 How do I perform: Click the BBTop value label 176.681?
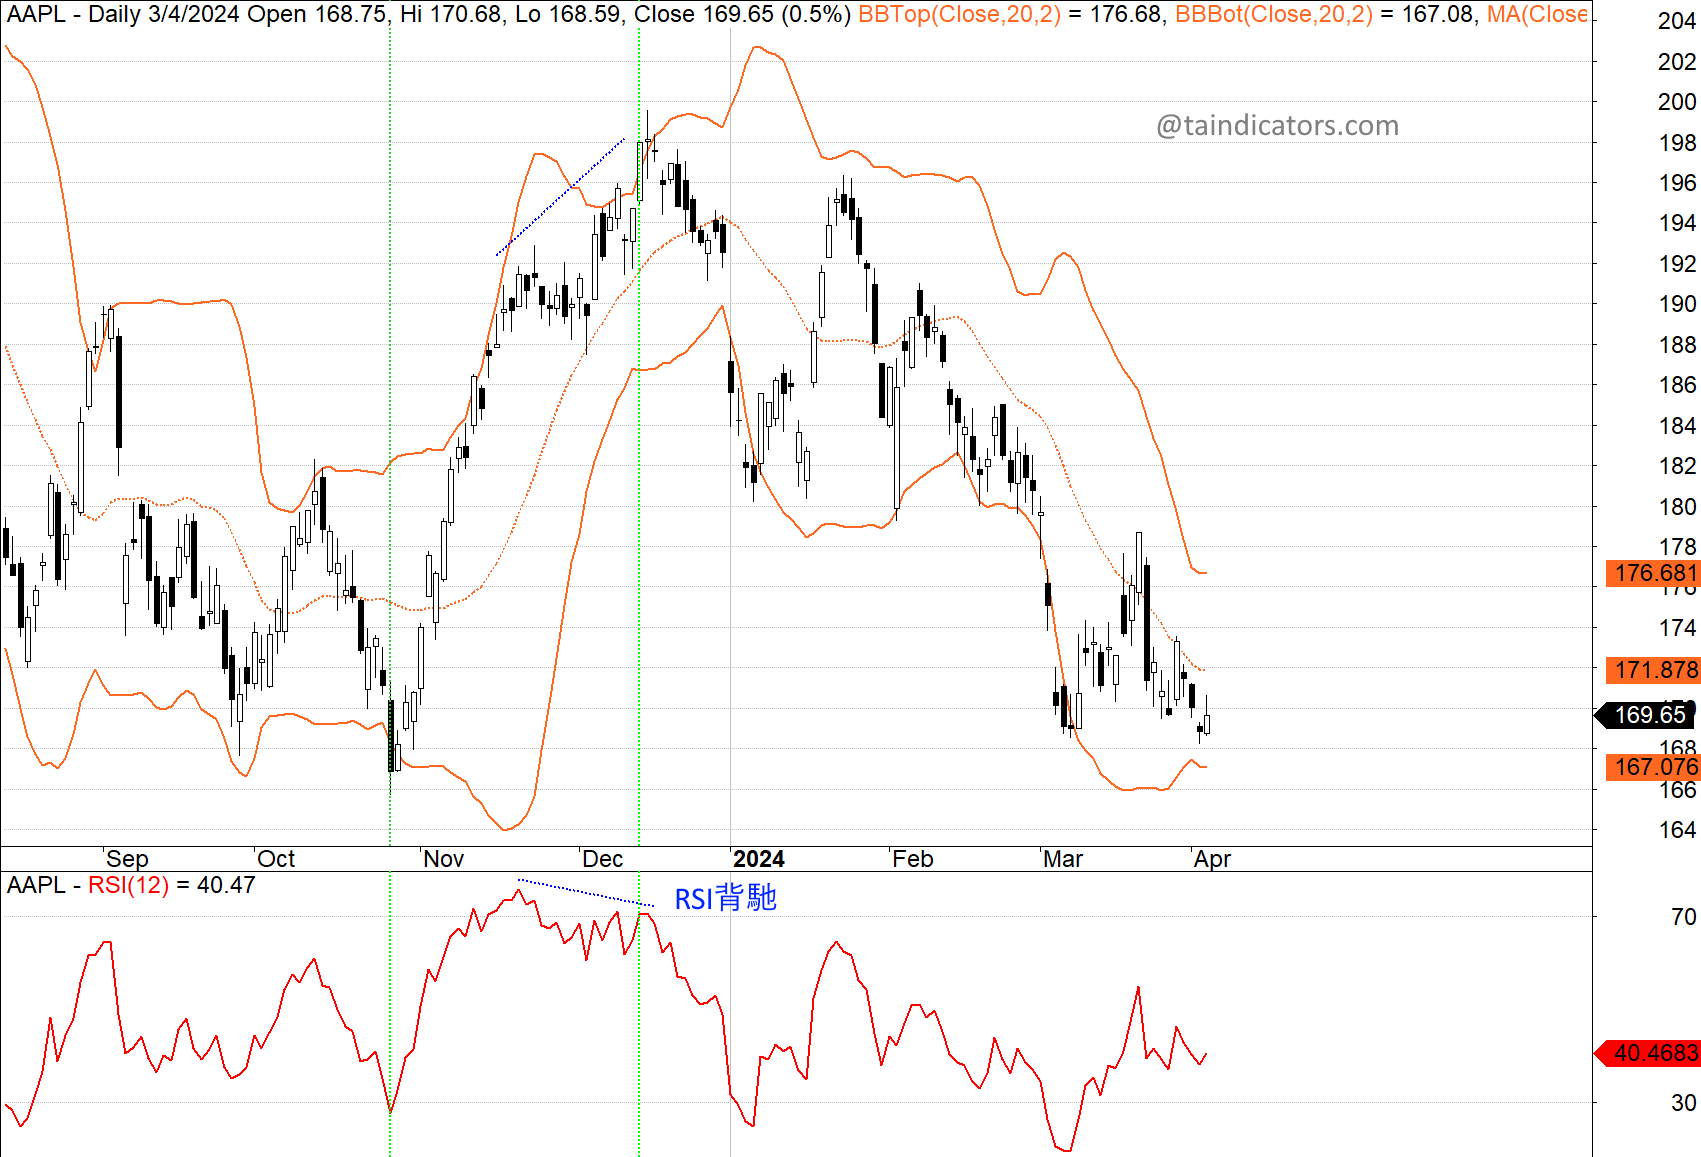click(x=1653, y=573)
